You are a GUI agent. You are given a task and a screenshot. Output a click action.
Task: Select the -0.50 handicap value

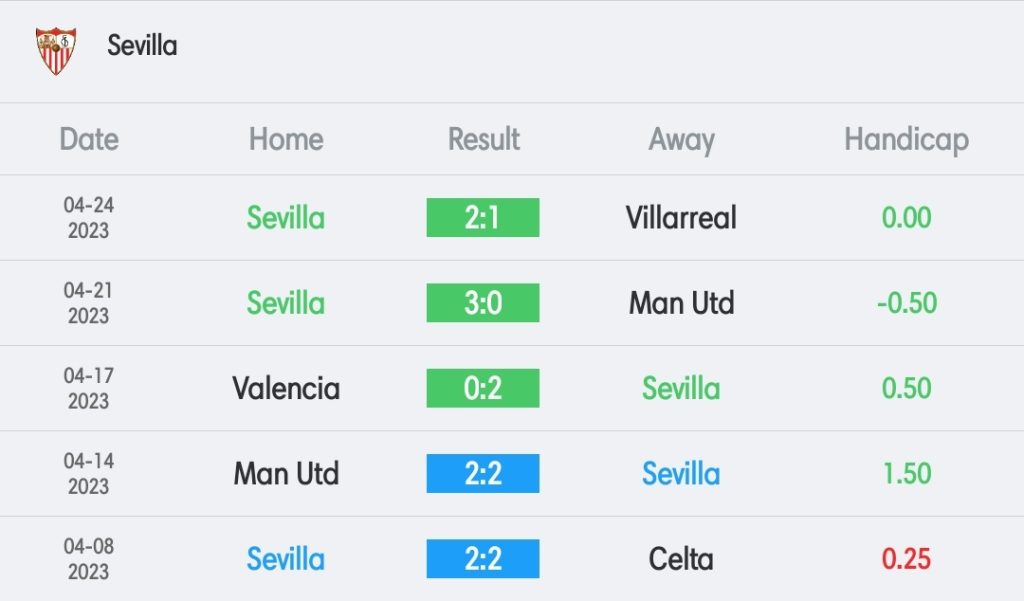906,303
